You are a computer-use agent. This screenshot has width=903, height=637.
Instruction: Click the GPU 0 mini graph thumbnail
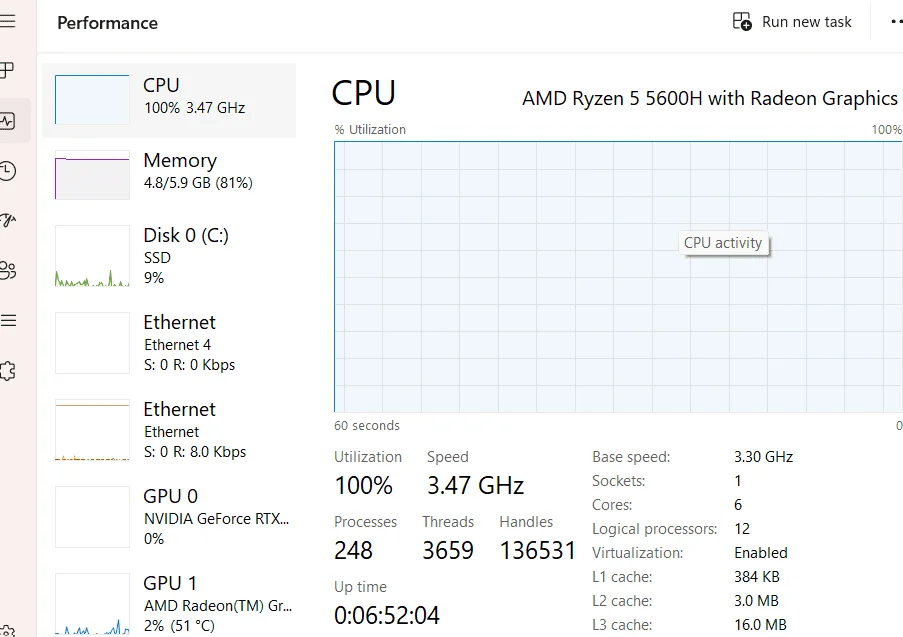pos(92,517)
